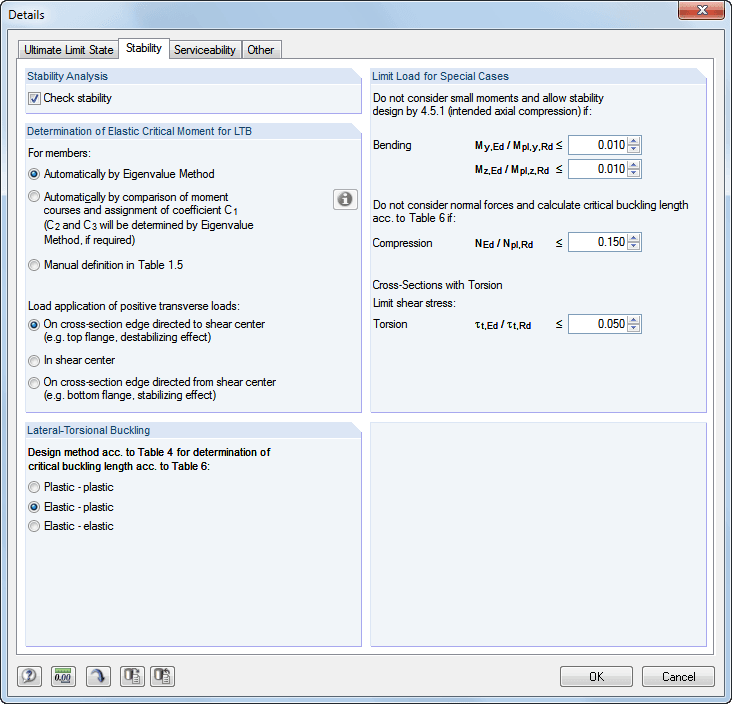The width and height of the screenshot is (732, 704).
Task: Choose Plastic - plastic design method
Action: [34, 487]
